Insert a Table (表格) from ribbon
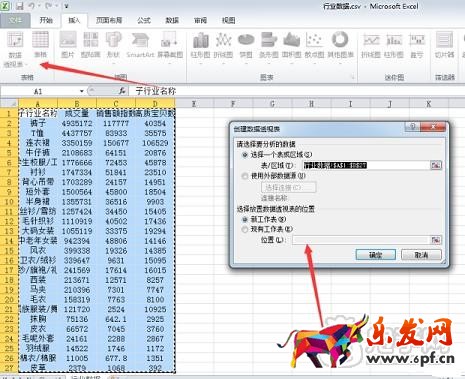 [40, 44]
